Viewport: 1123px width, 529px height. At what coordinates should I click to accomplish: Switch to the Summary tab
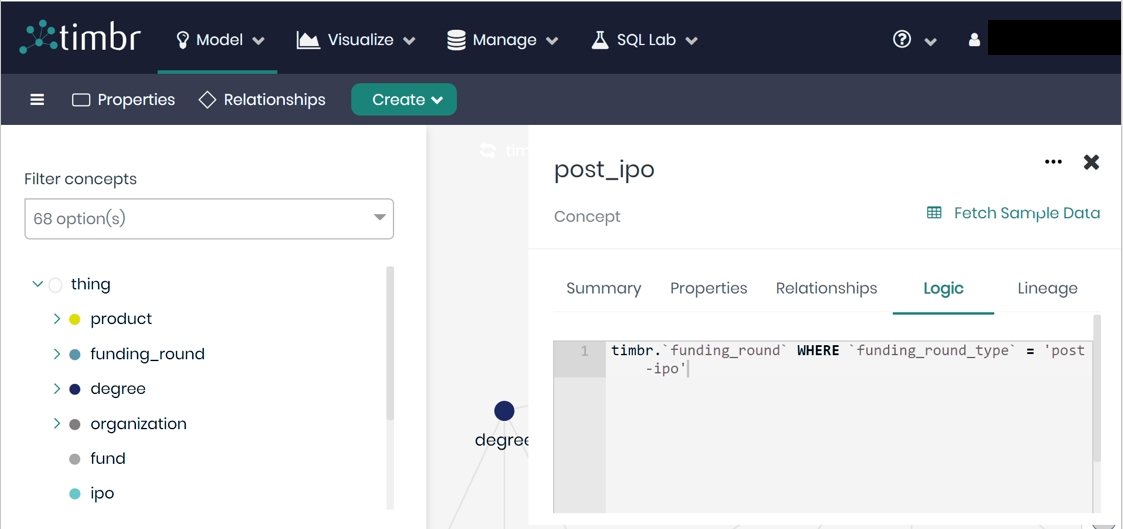tap(604, 288)
